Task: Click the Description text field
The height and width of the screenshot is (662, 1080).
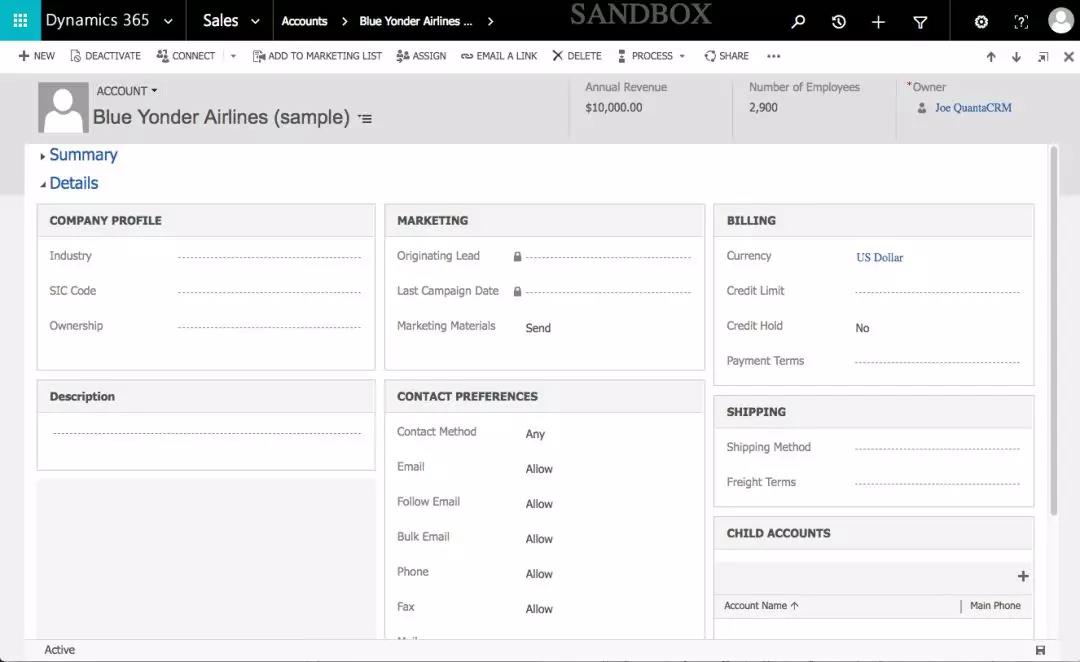Action: tap(206, 434)
